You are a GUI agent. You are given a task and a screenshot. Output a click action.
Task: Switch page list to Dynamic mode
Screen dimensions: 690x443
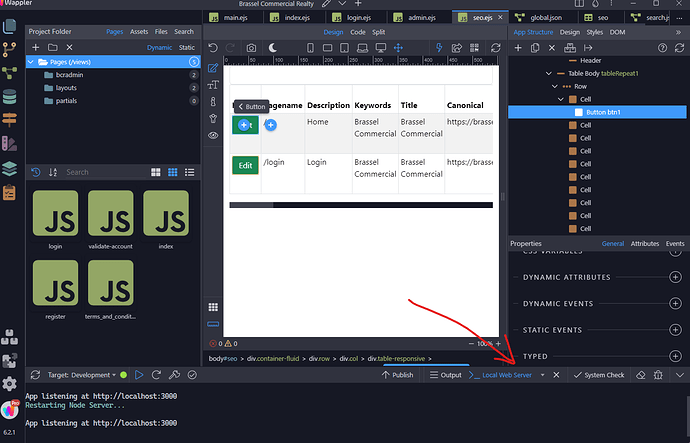[x=159, y=48]
